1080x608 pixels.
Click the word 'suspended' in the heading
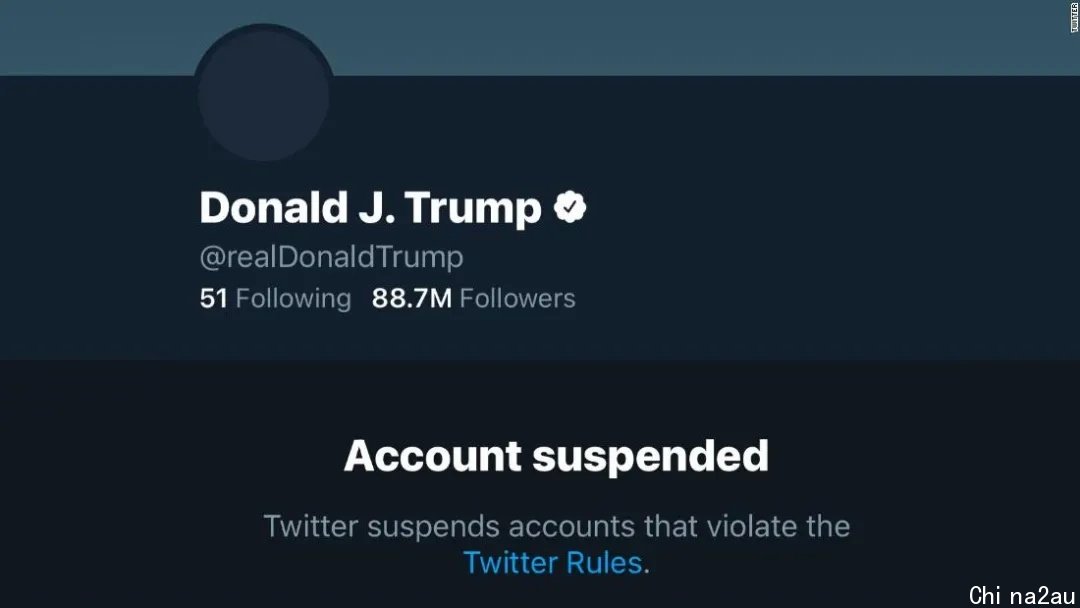[x=650, y=457]
